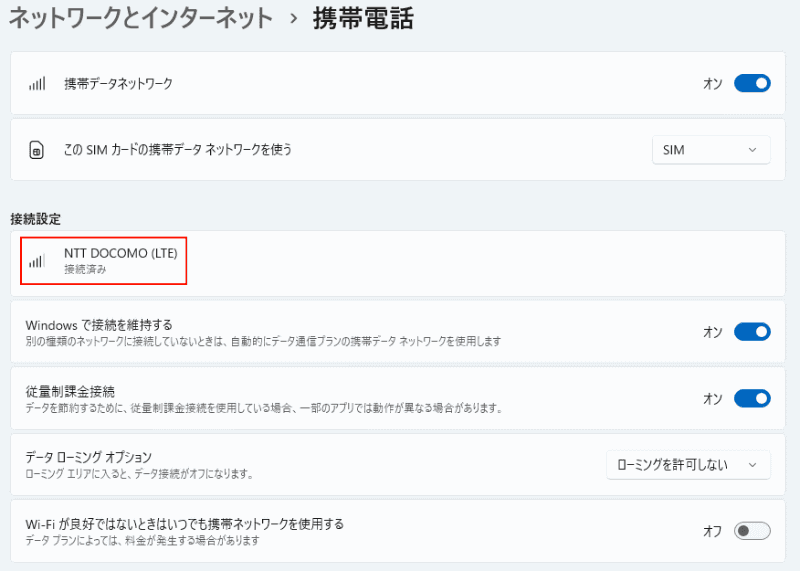The height and width of the screenshot is (571, 800).
Task: Click the データ プランによっては description text
Action: tap(143, 540)
